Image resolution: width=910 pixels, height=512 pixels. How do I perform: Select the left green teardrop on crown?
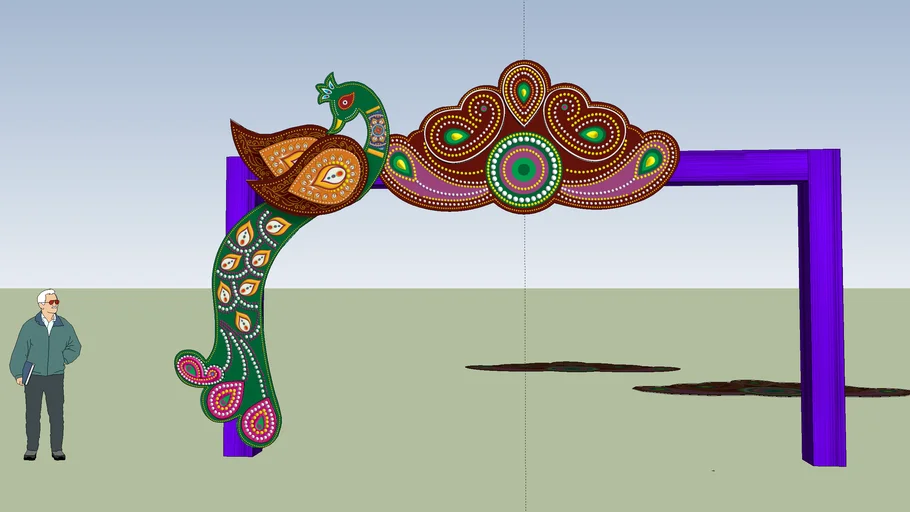click(x=457, y=136)
